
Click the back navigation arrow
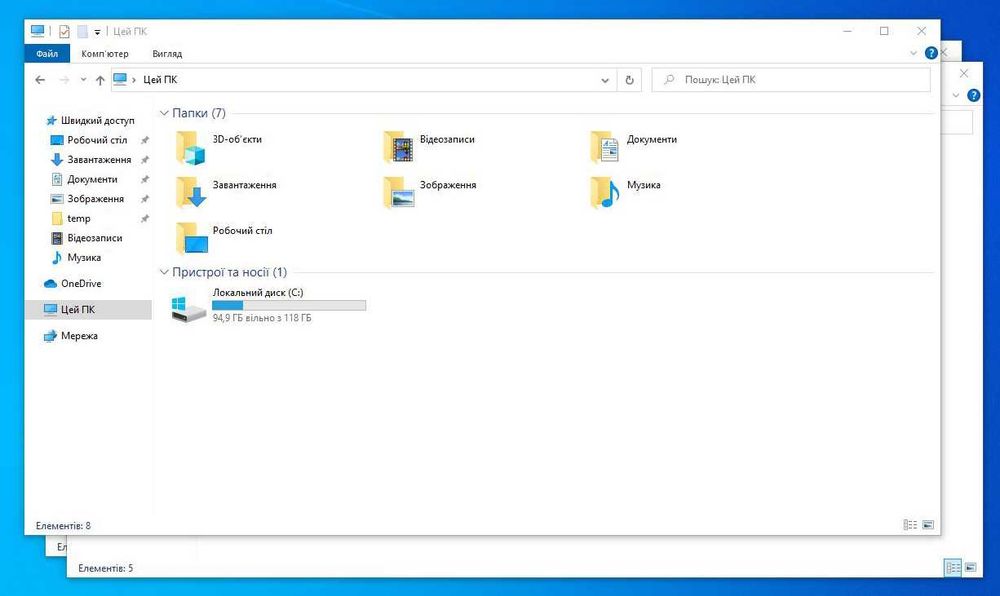click(x=40, y=80)
